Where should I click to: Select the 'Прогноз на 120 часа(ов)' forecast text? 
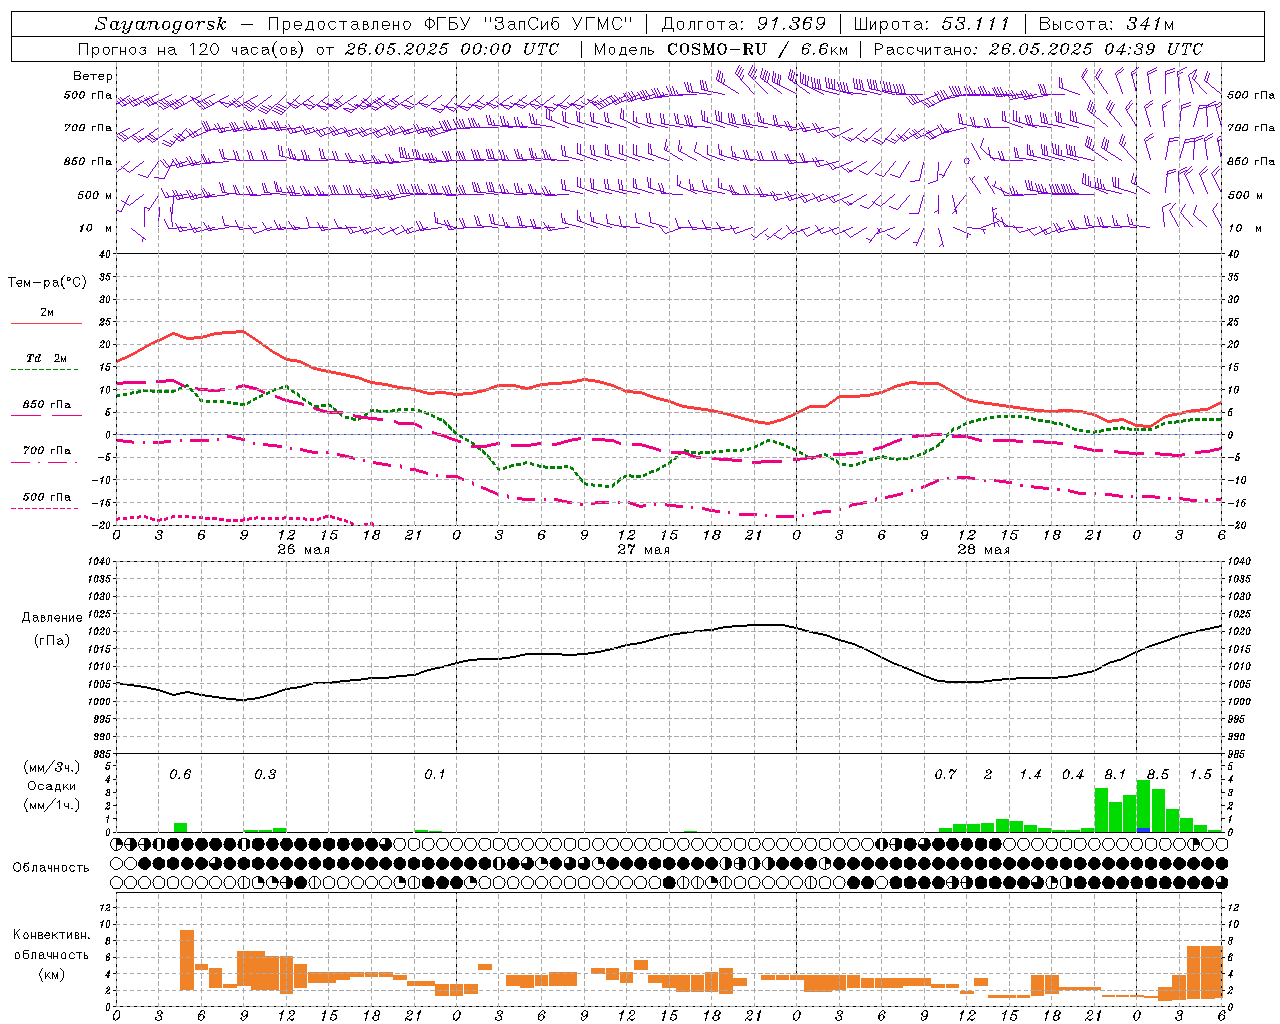(193, 49)
